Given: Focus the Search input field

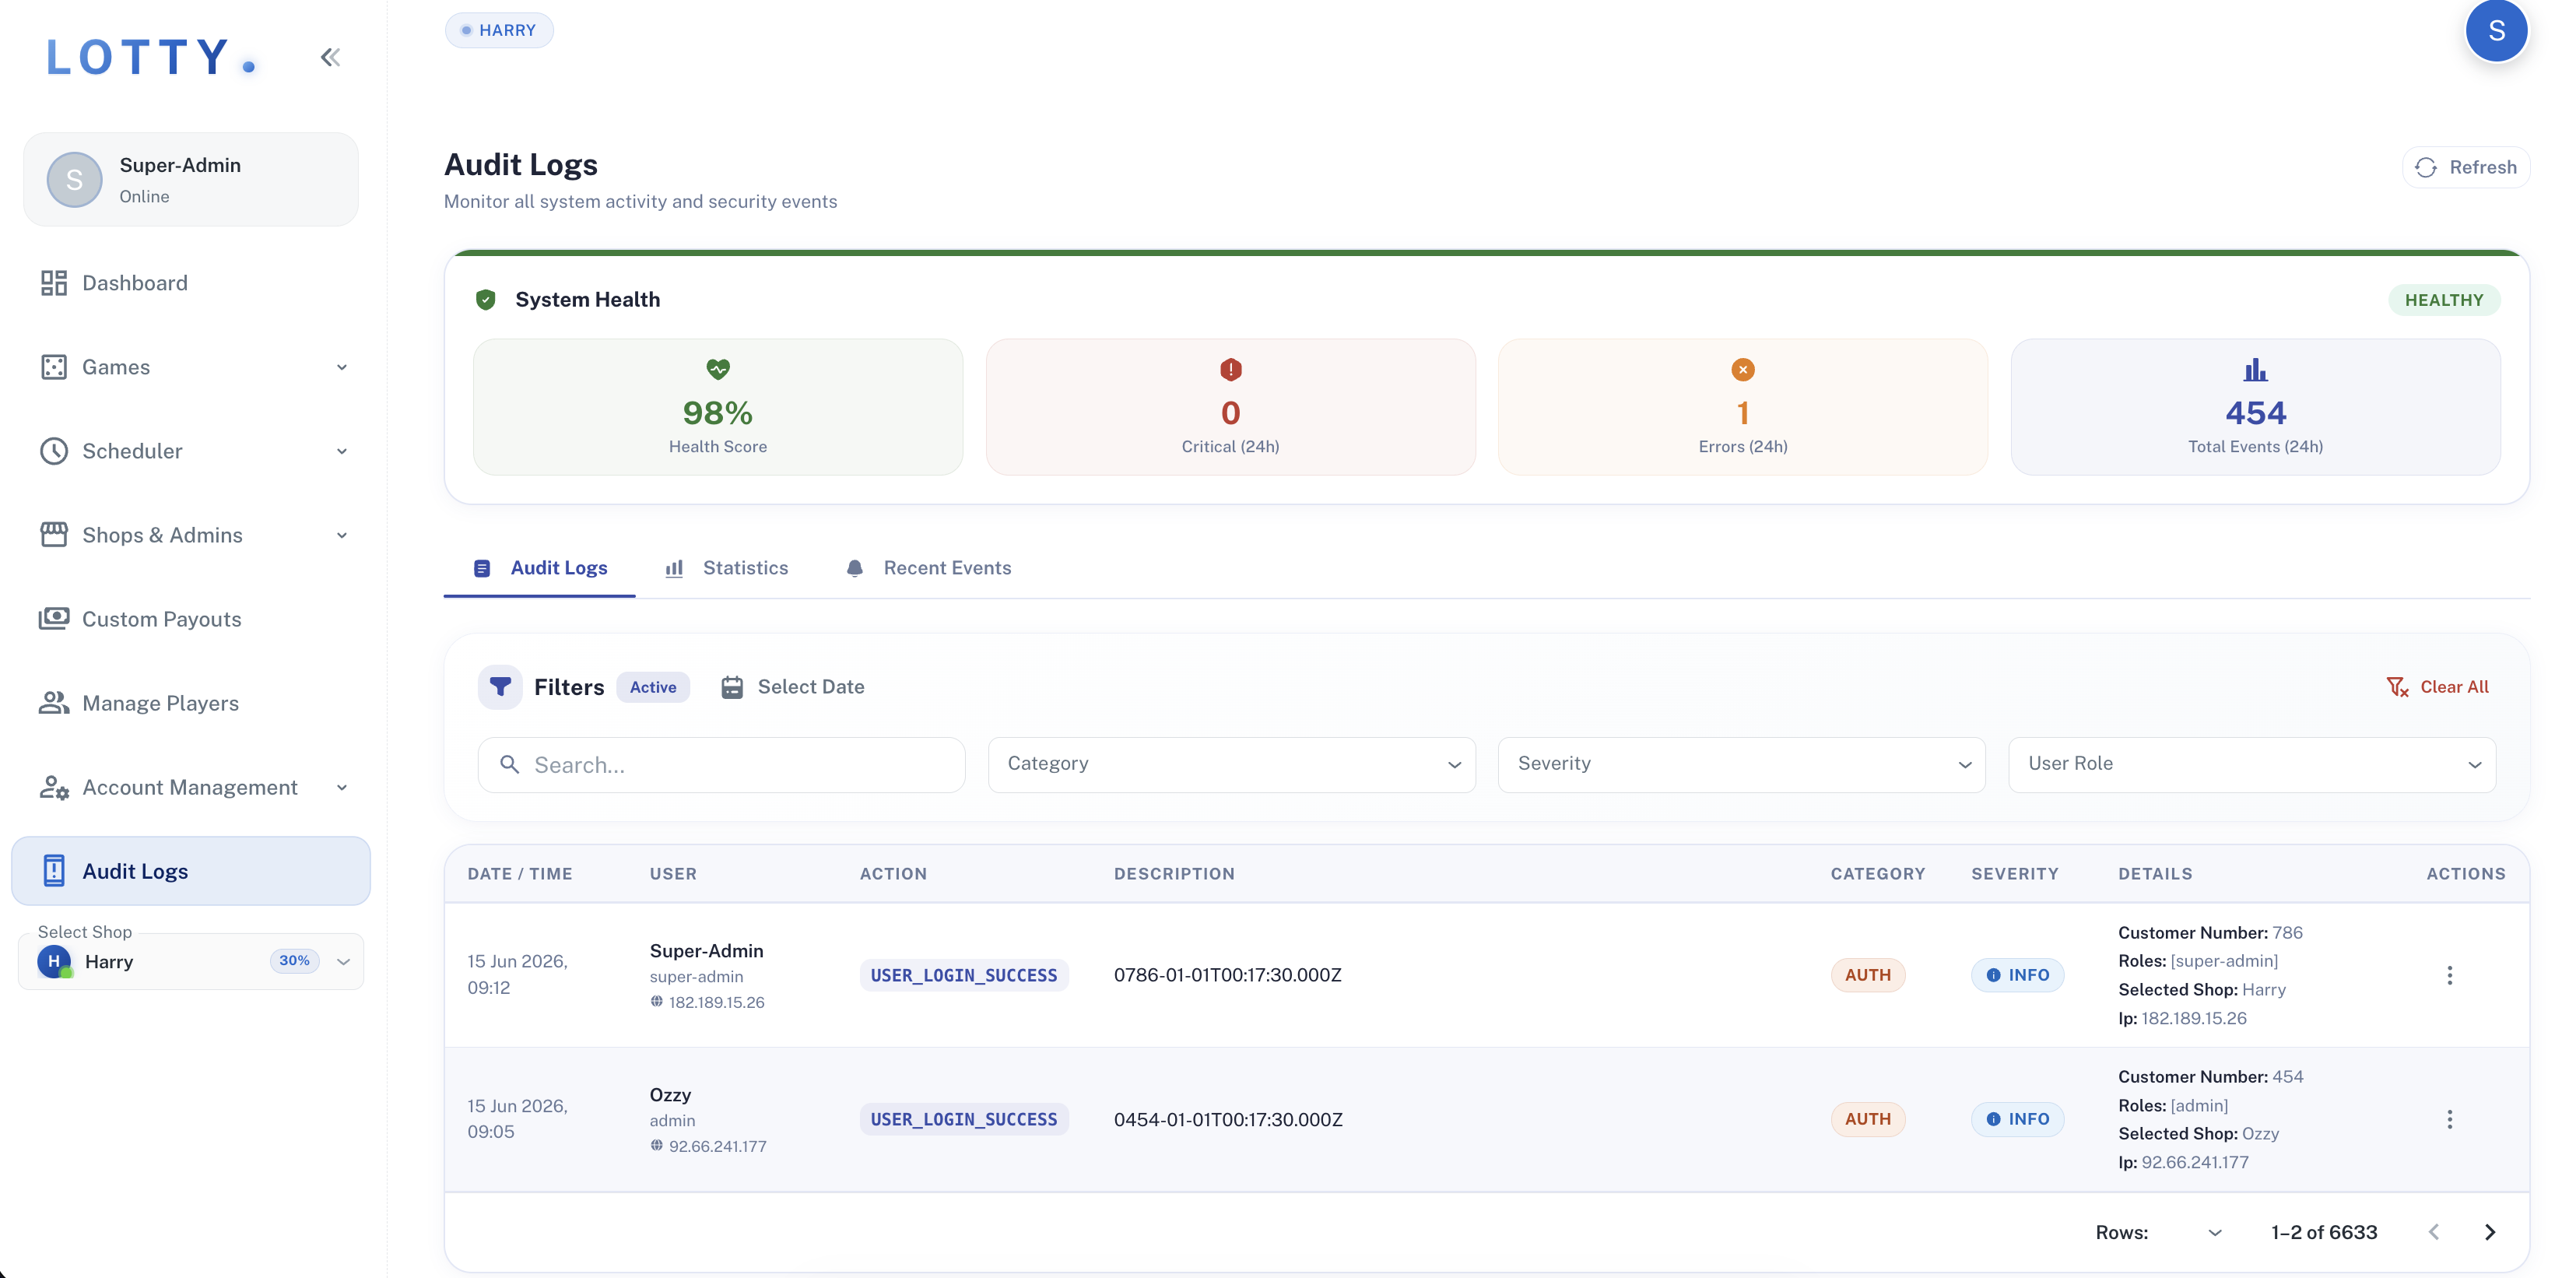Looking at the screenshot, I should tap(721, 765).
